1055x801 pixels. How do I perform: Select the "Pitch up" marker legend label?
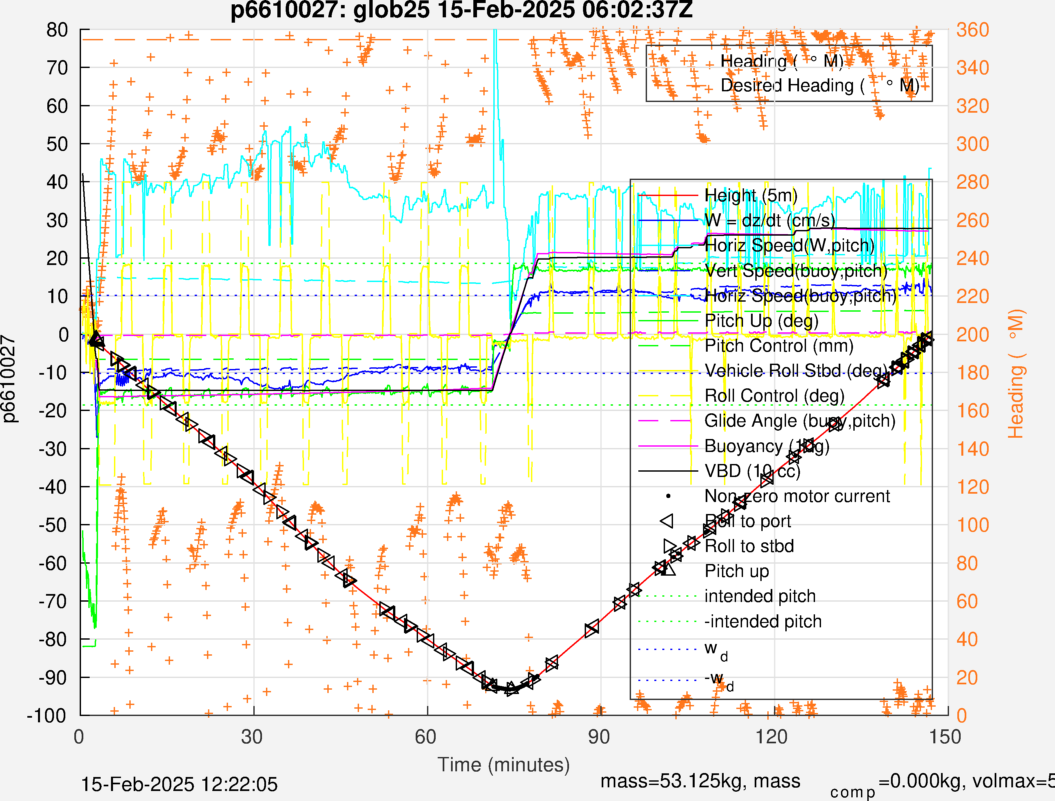tap(737, 571)
